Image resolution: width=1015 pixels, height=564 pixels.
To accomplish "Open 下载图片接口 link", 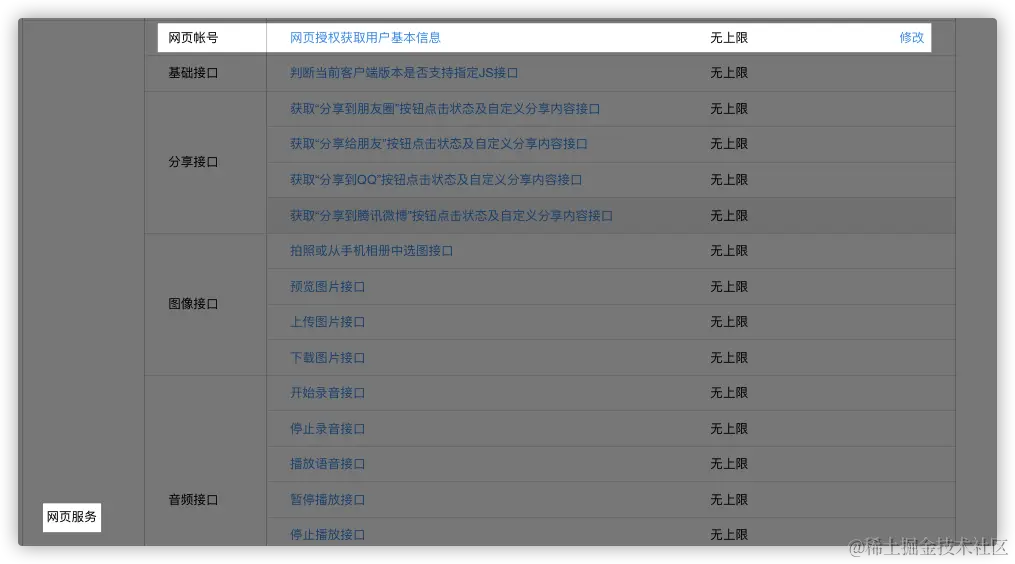I will click(x=328, y=357).
